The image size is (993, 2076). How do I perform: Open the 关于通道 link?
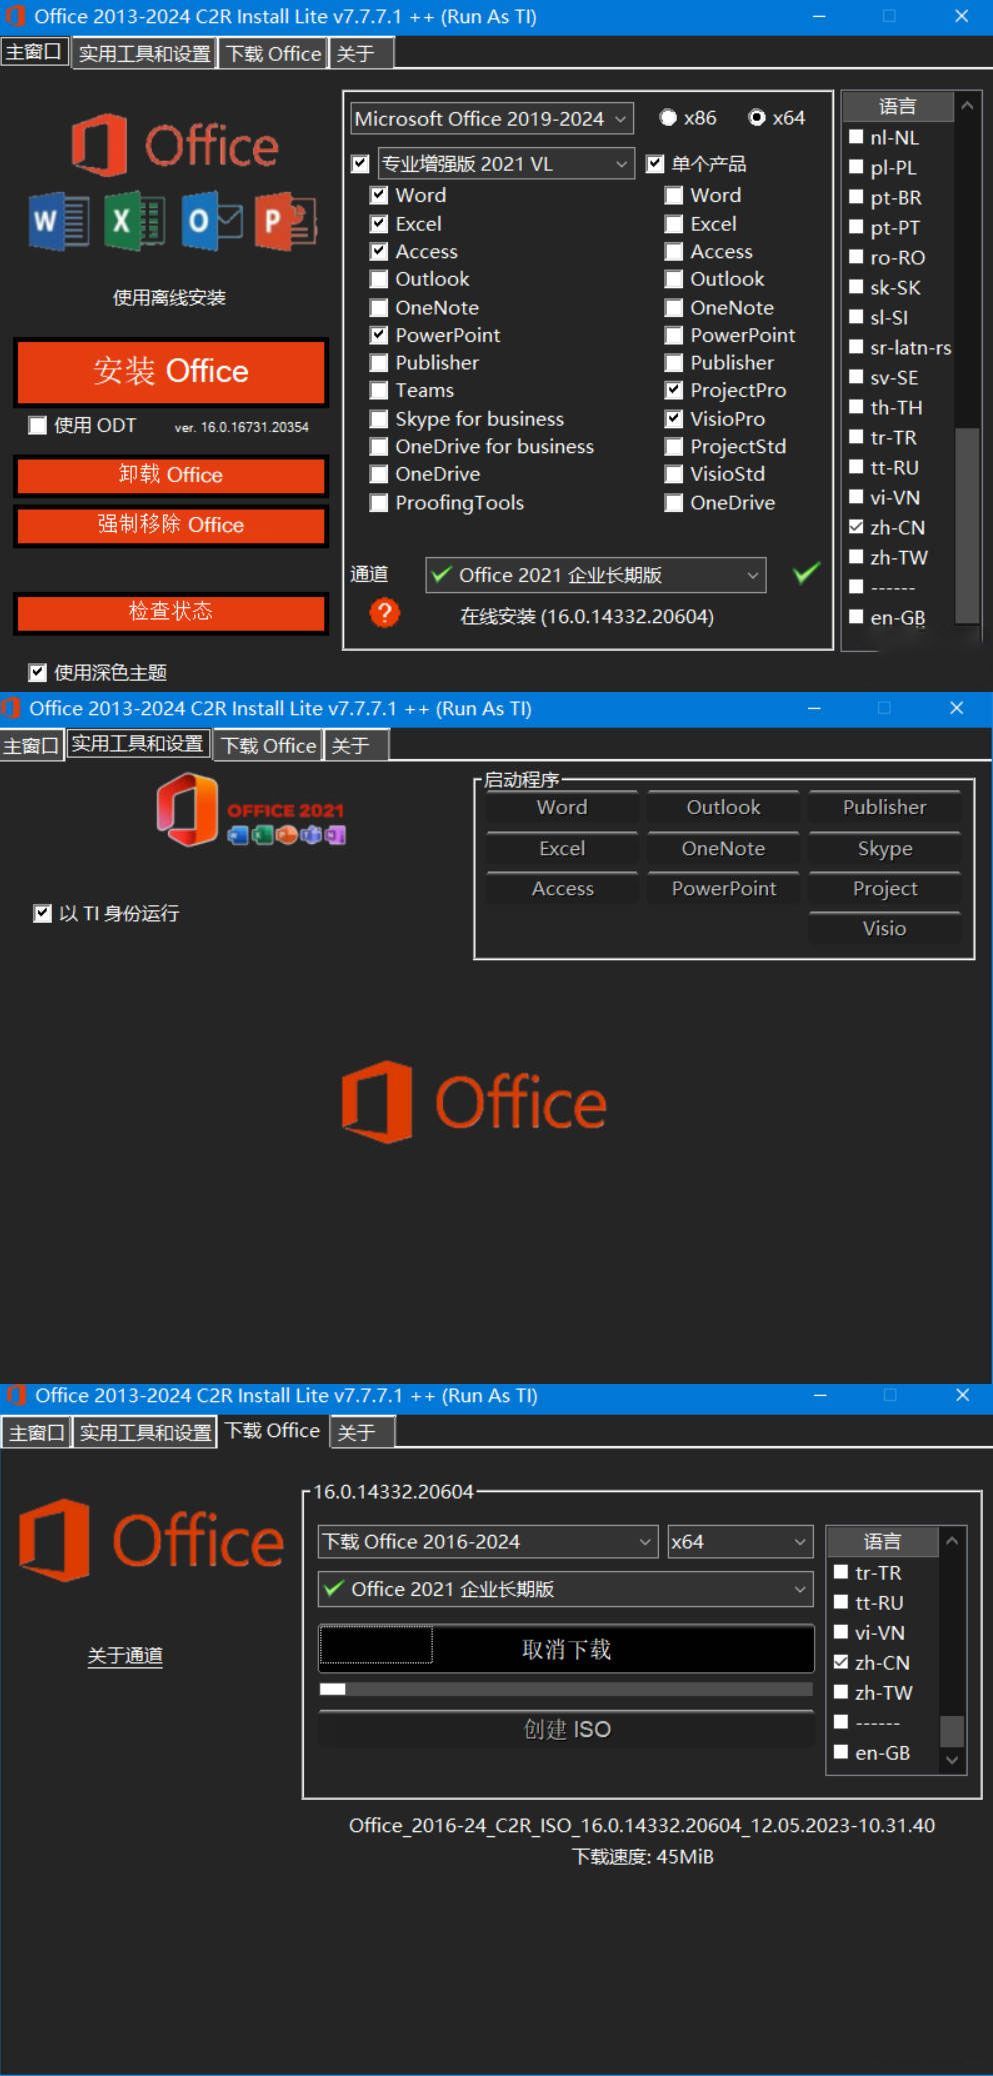tap(125, 1656)
